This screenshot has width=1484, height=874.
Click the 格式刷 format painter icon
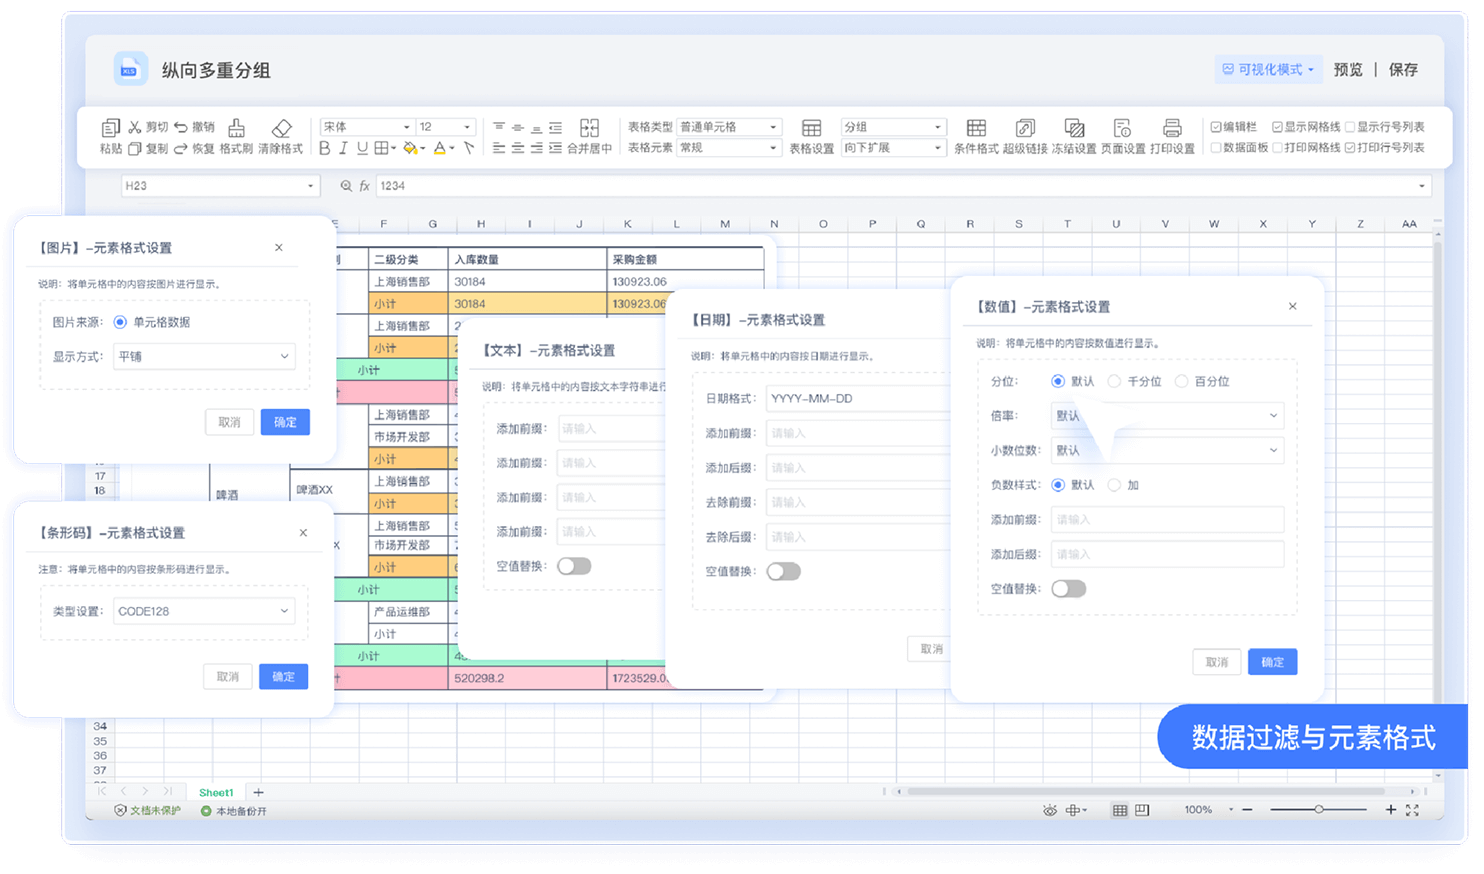click(236, 128)
